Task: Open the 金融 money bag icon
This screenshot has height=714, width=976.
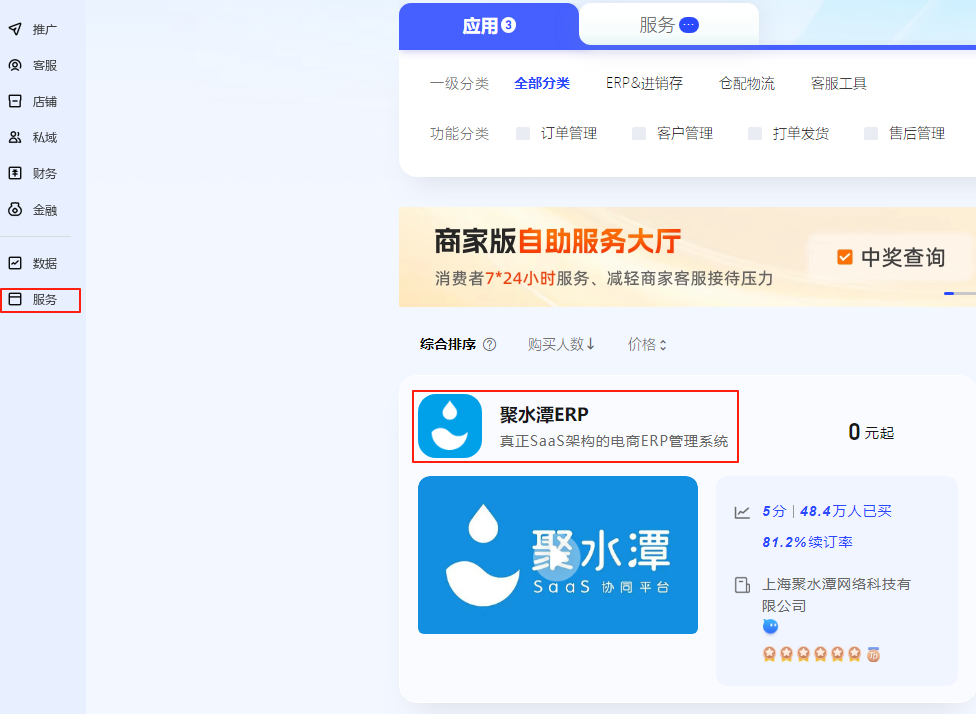Action: click(15, 210)
